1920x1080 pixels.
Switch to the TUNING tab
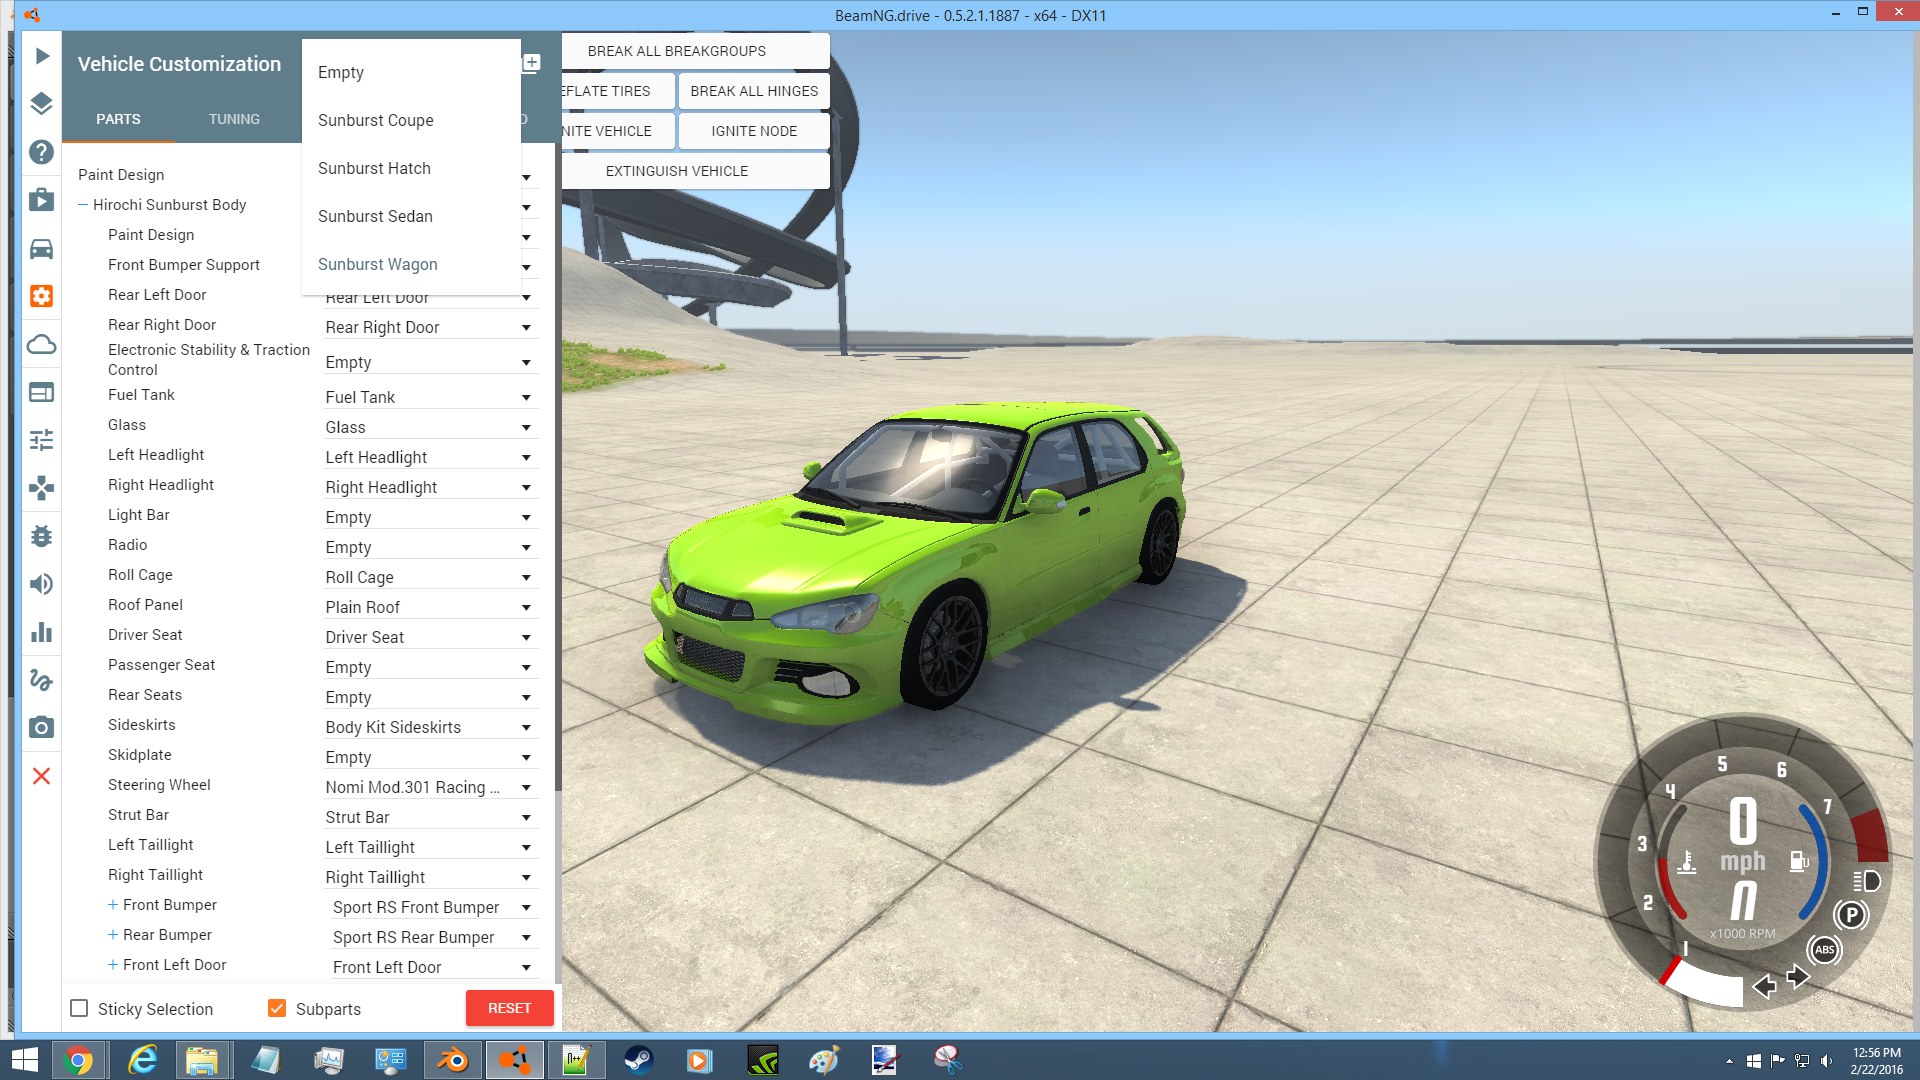[234, 119]
